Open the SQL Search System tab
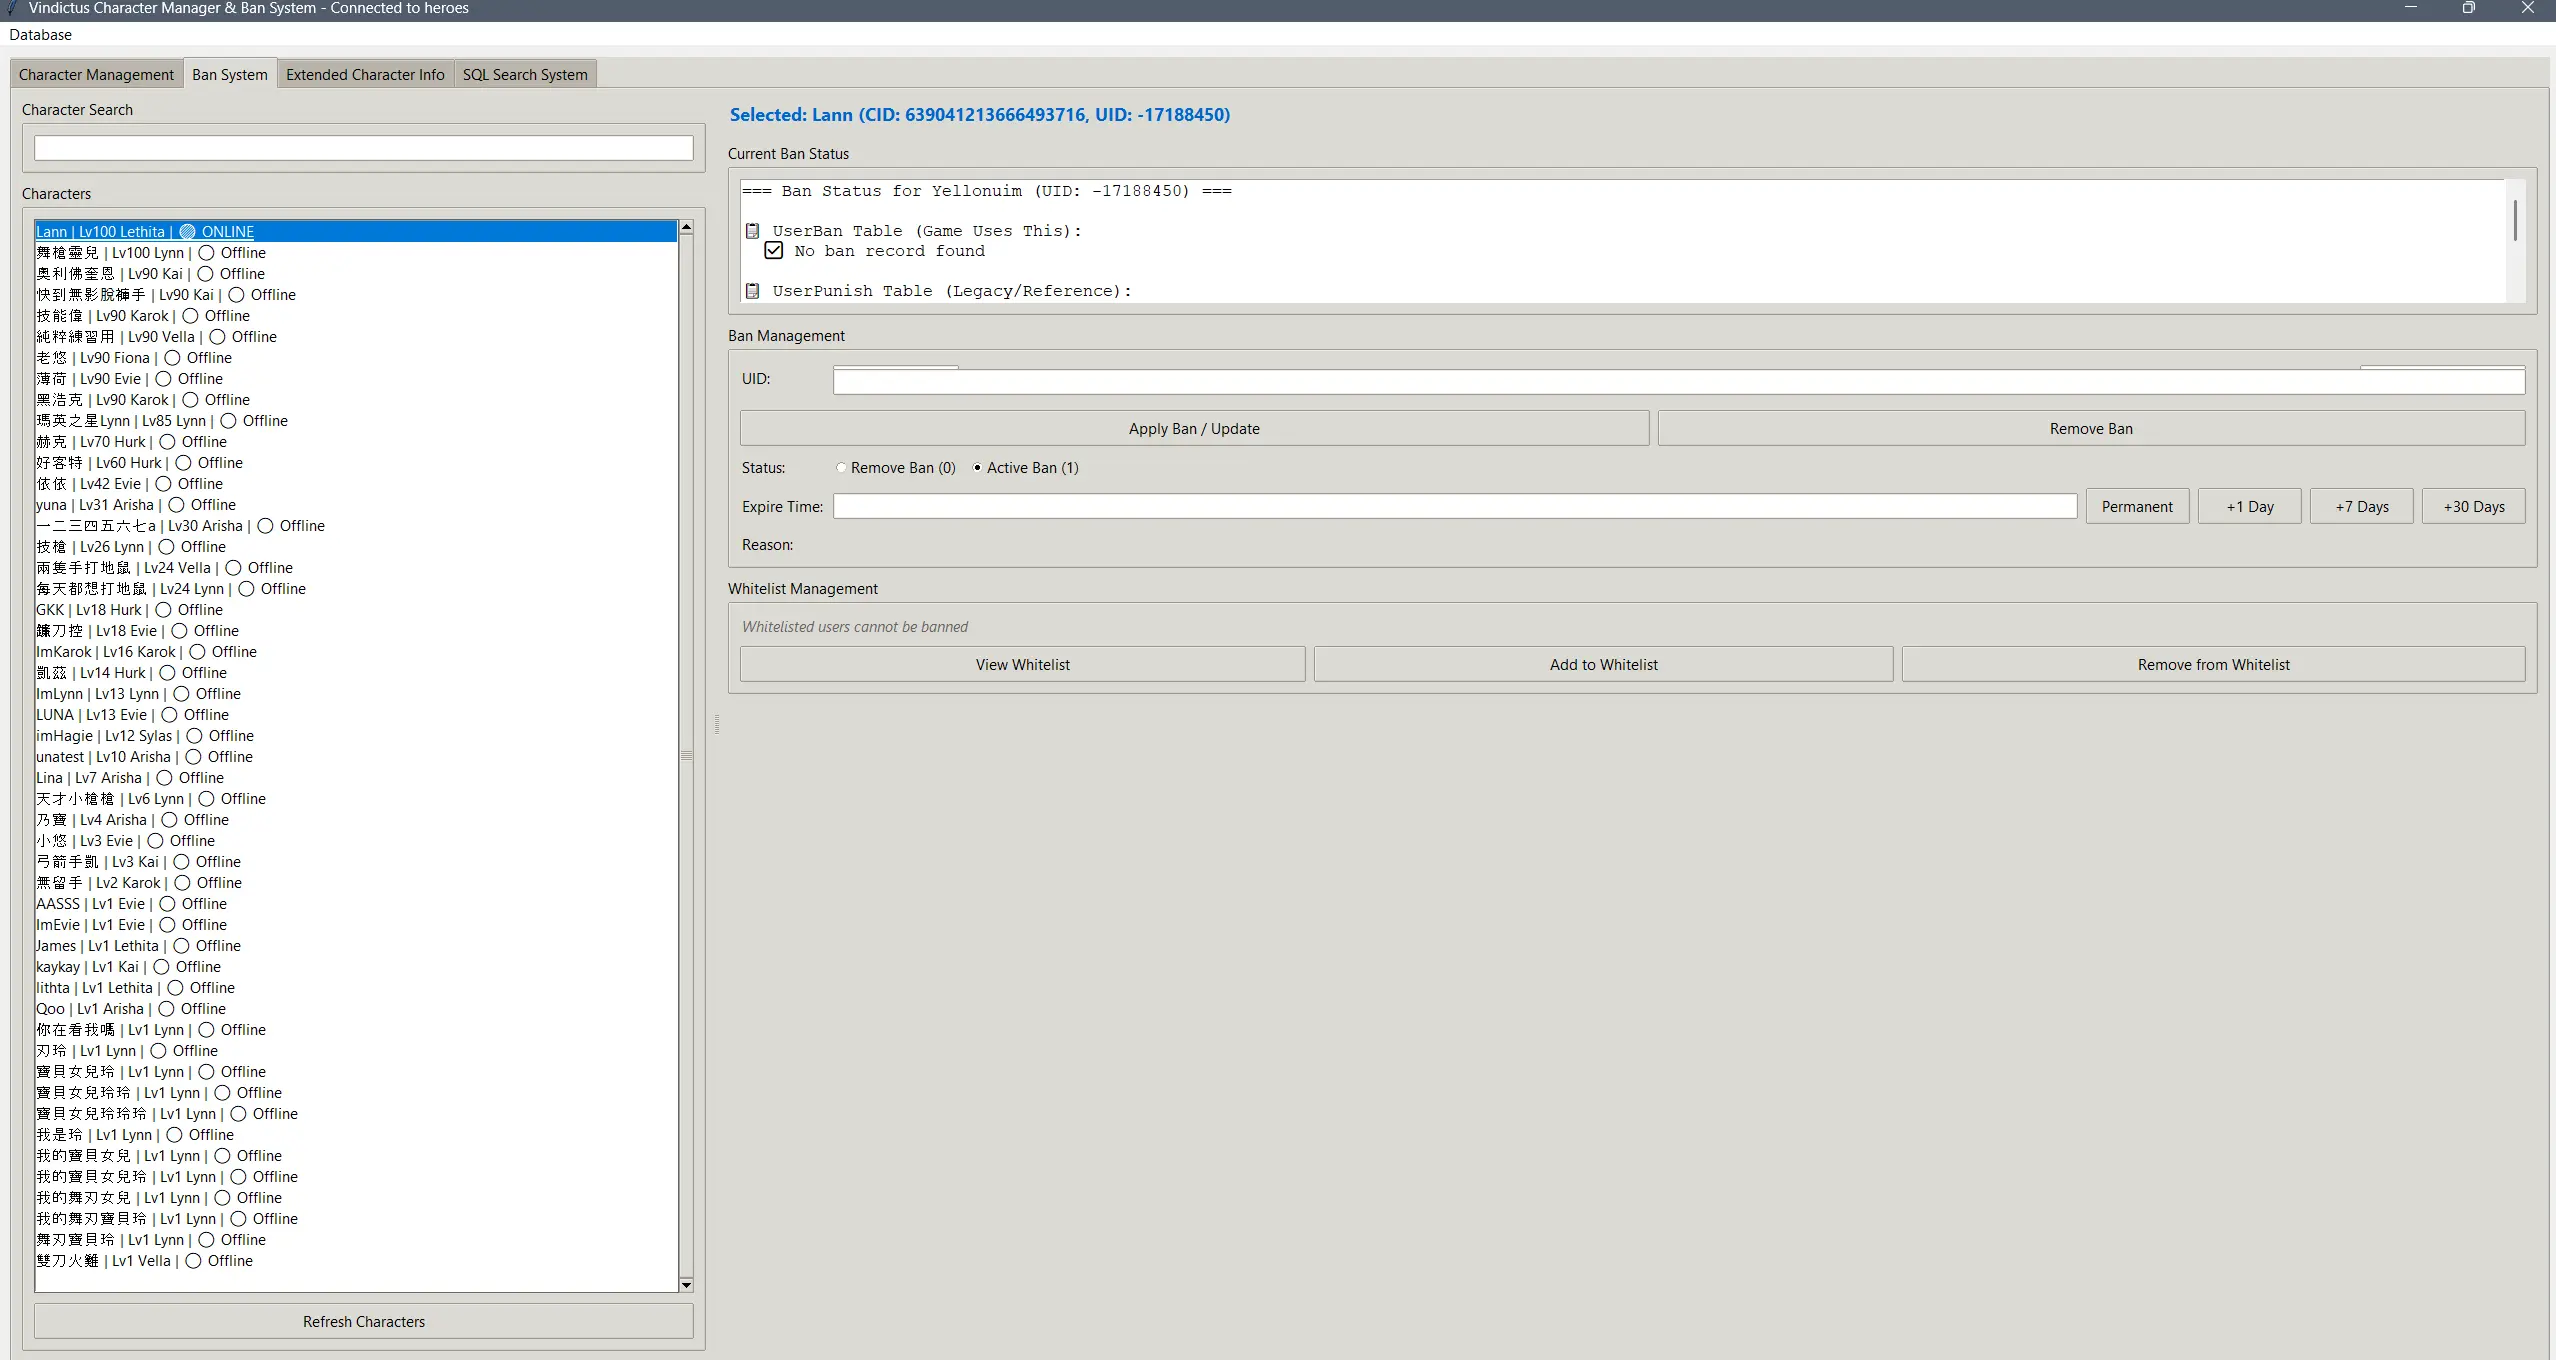The height and width of the screenshot is (1360, 2556). click(525, 75)
